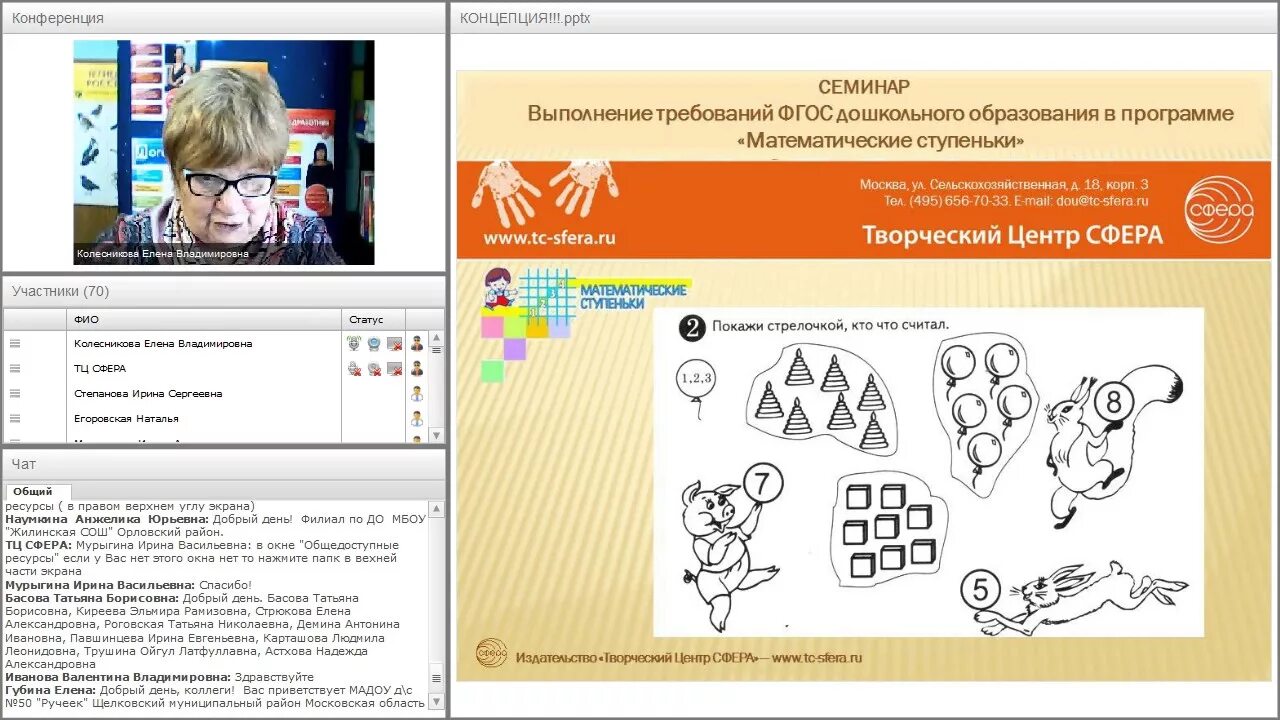Click the www.tc-sfera.ru link in slide footer
The image size is (1280, 720).
point(816,658)
